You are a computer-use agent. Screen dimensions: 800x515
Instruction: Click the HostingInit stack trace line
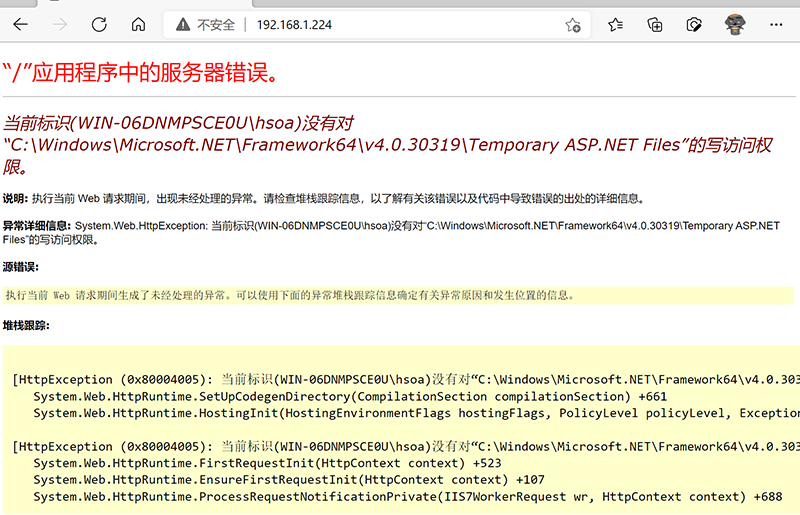(416, 413)
